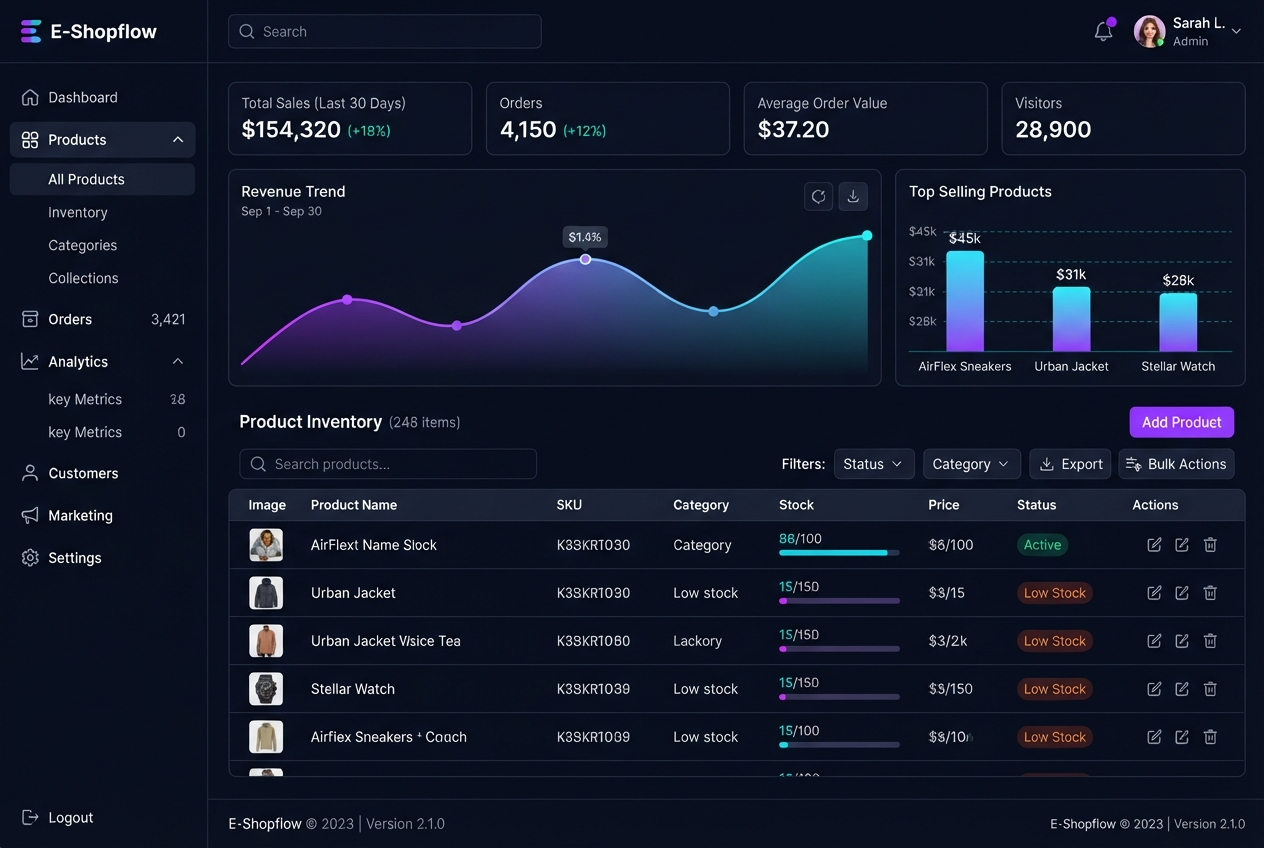This screenshot has height=848, width=1264.
Task: Click the Airflex Sneakers Coach stock bar
Action: [839, 745]
